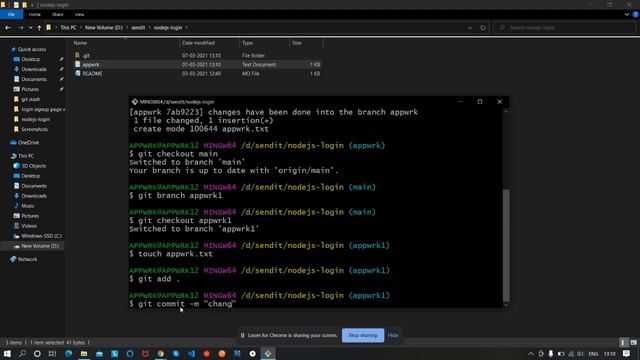Select the .git folder
Screen dimensions: 640x360
click(86, 56)
